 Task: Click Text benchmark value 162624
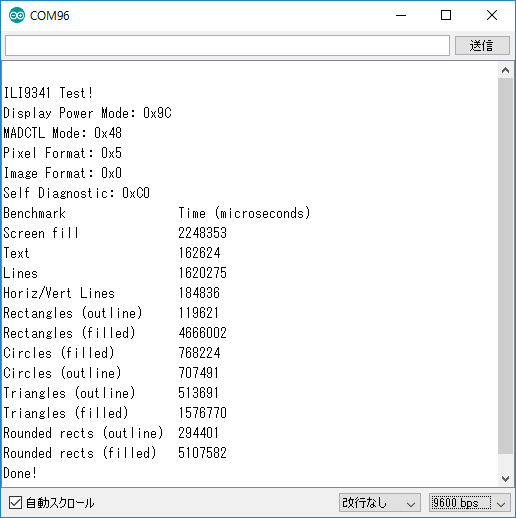coord(199,253)
